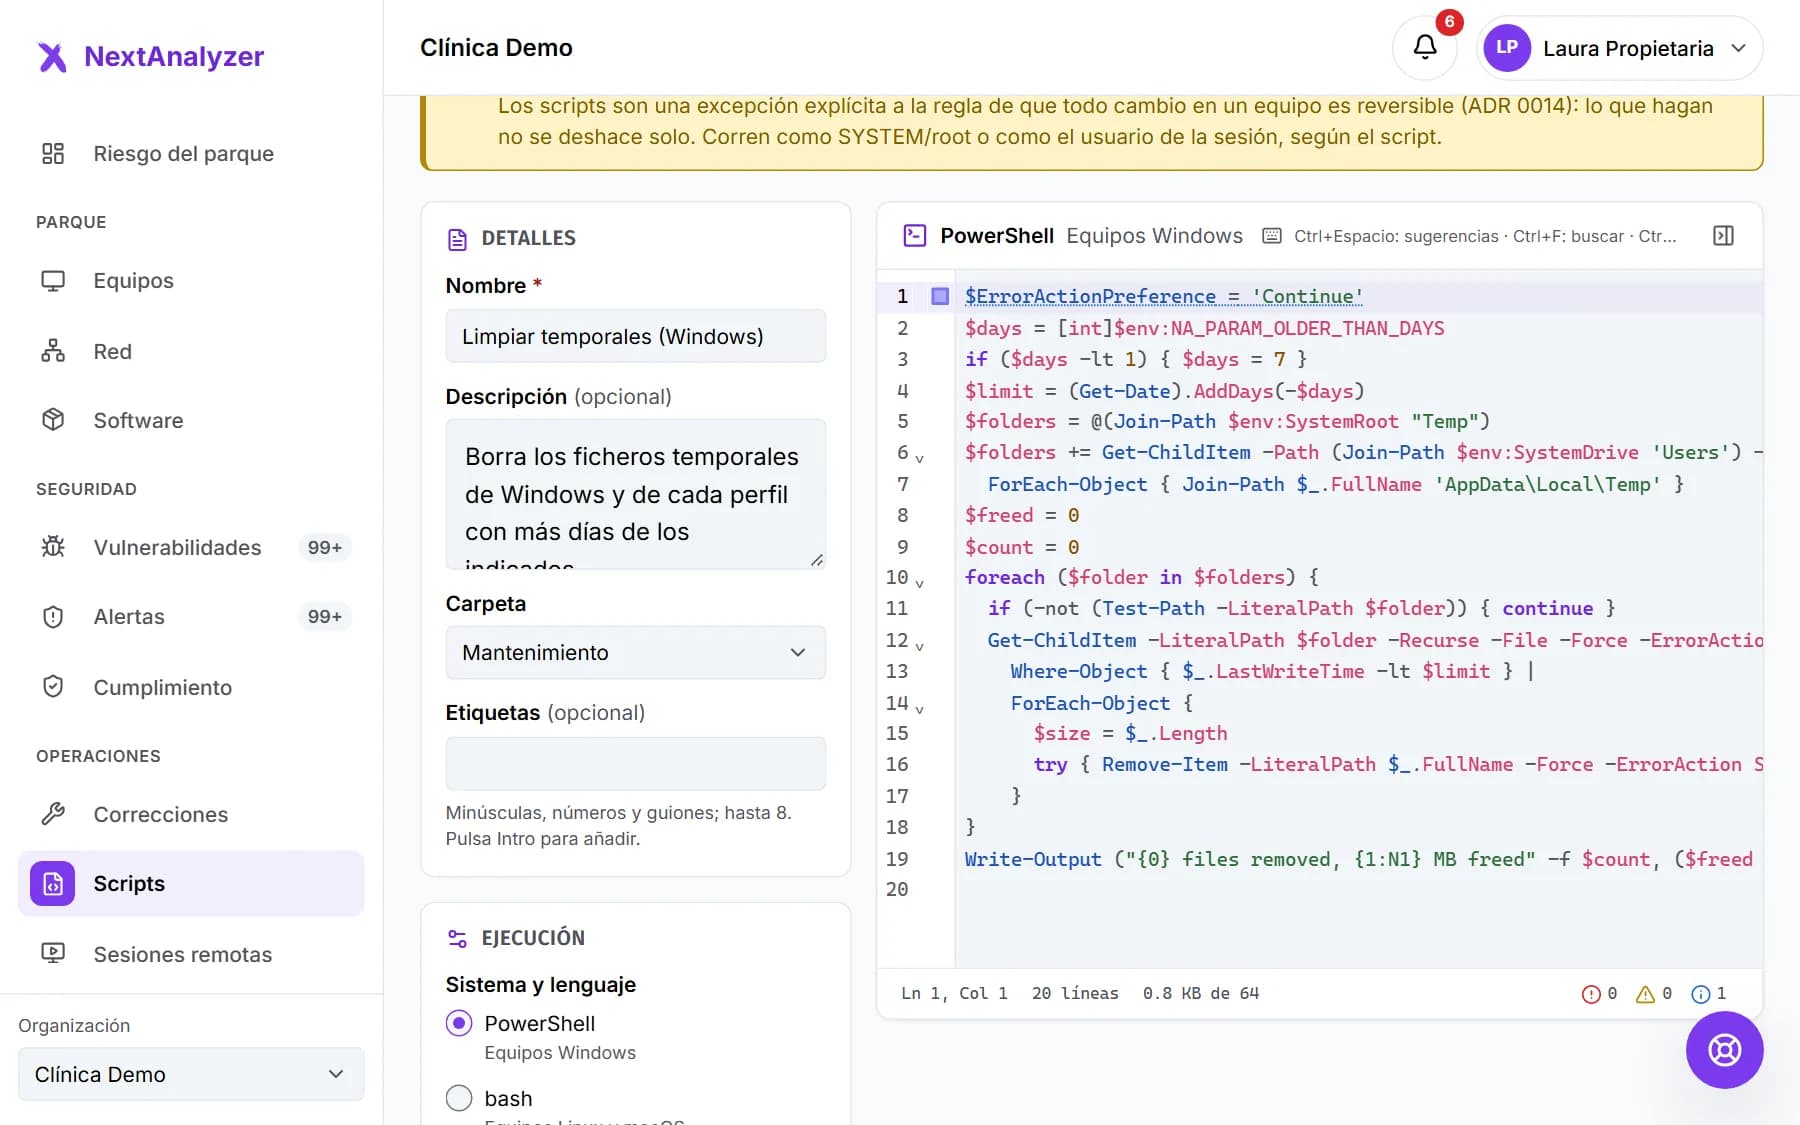The image size is (1800, 1125).
Task: Open the Software page
Action: pyautogui.click(x=191, y=420)
